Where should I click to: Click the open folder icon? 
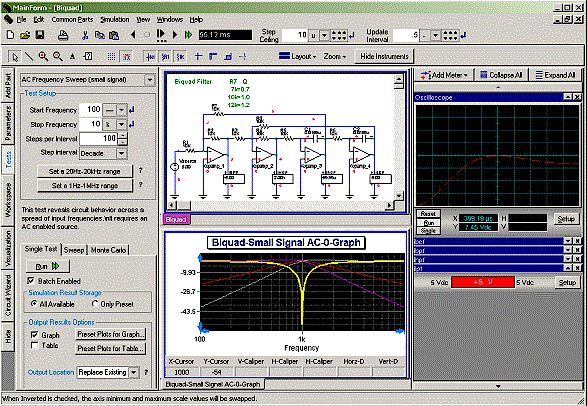[25, 35]
